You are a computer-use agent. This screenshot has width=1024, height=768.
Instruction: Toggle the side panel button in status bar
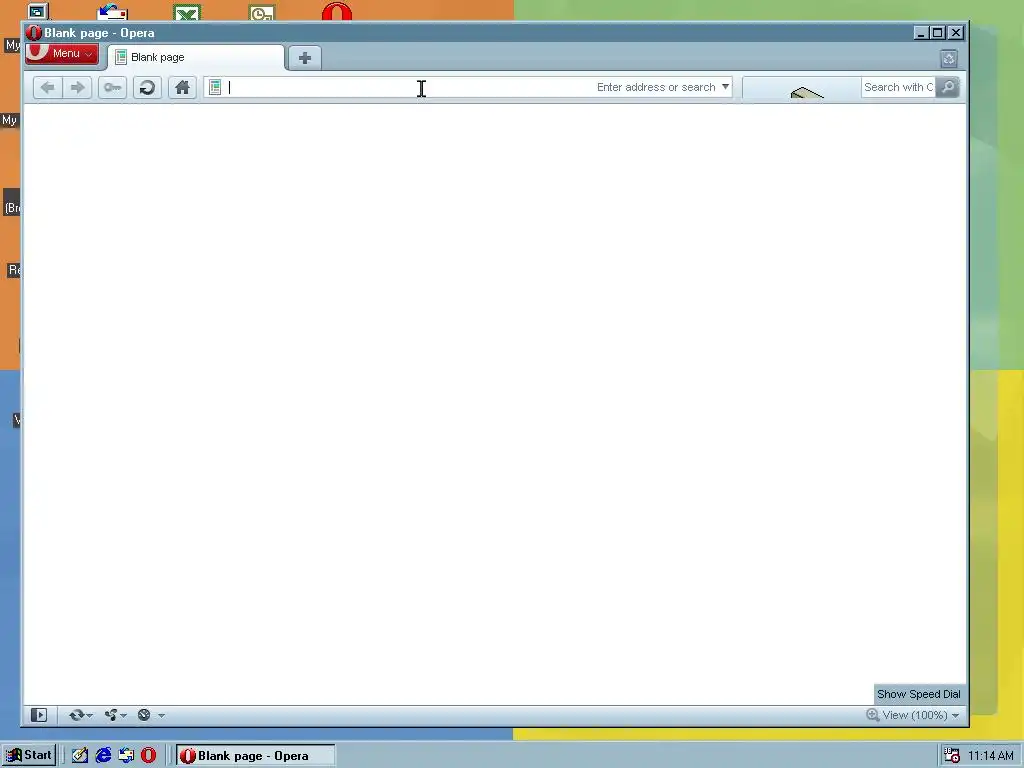39,715
